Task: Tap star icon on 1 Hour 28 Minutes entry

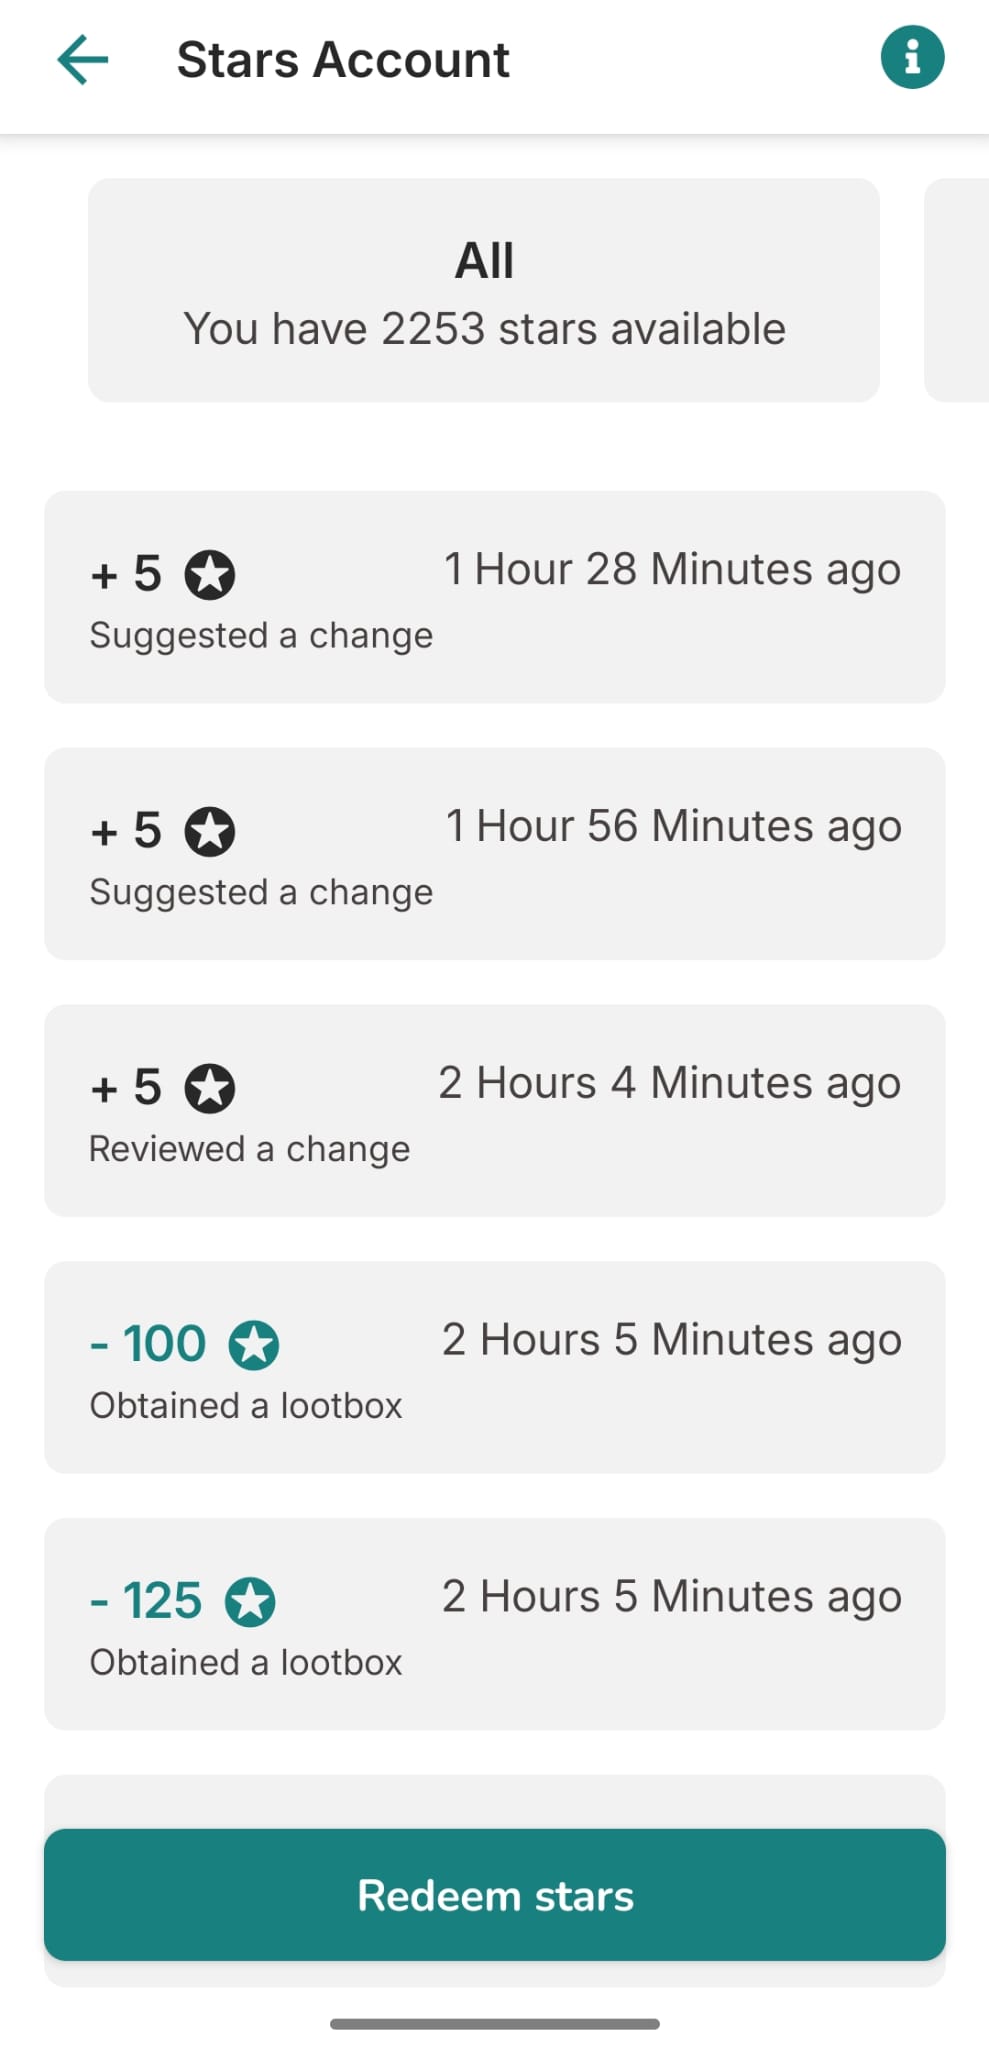Action: point(210,575)
